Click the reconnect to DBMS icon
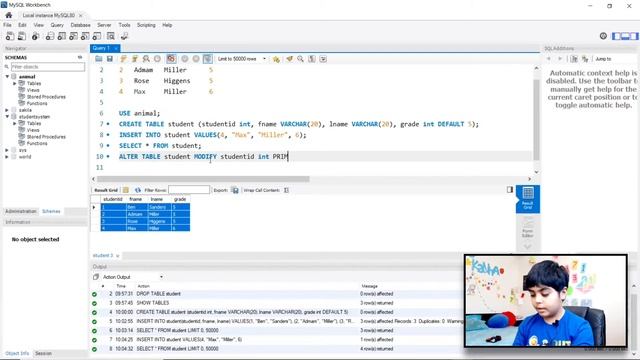 point(124,36)
